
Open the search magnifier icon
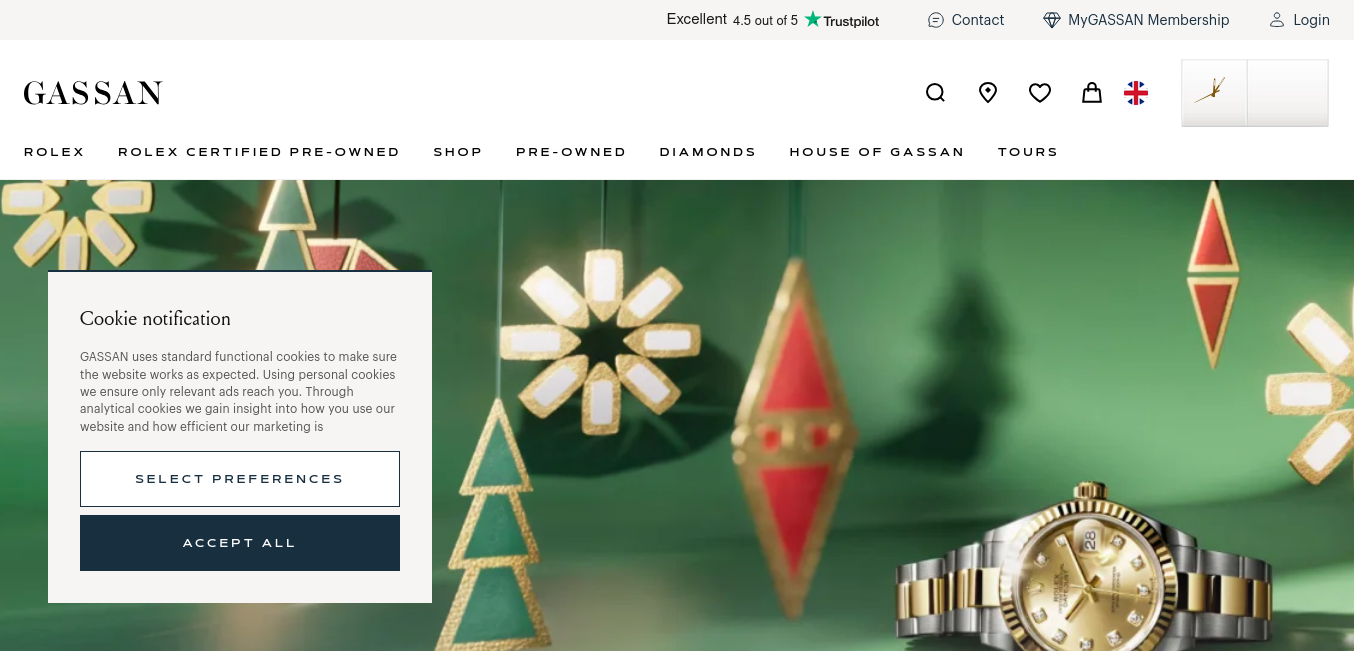pyautogui.click(x=935, y=93)
